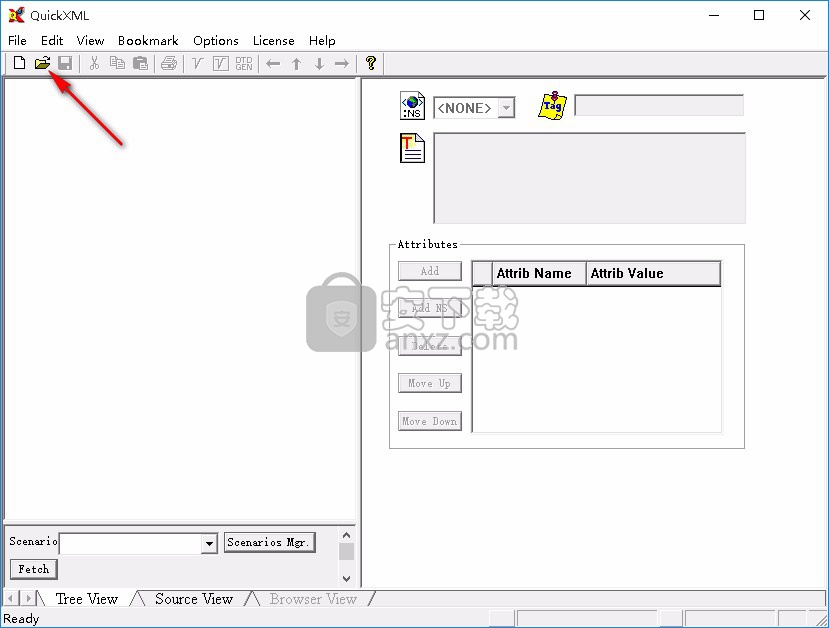Switch to the Source View tab
This screenshot has height=628, width=829.
point(194,599)
